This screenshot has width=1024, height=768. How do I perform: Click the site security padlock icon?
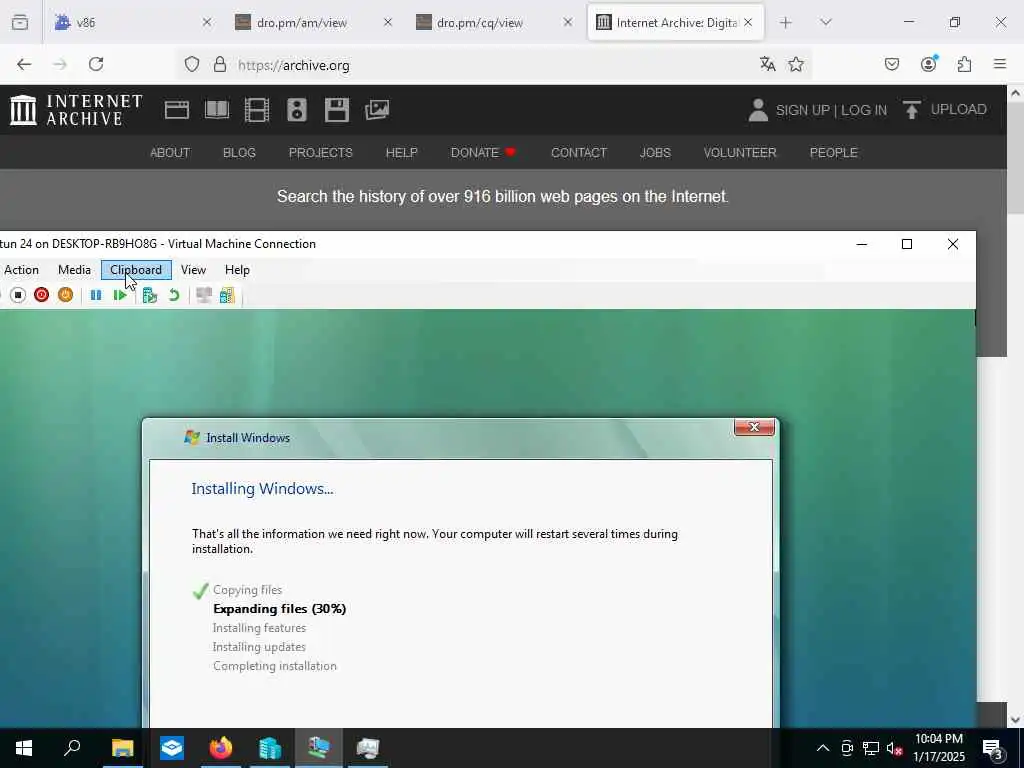click(x=220, y=65)
